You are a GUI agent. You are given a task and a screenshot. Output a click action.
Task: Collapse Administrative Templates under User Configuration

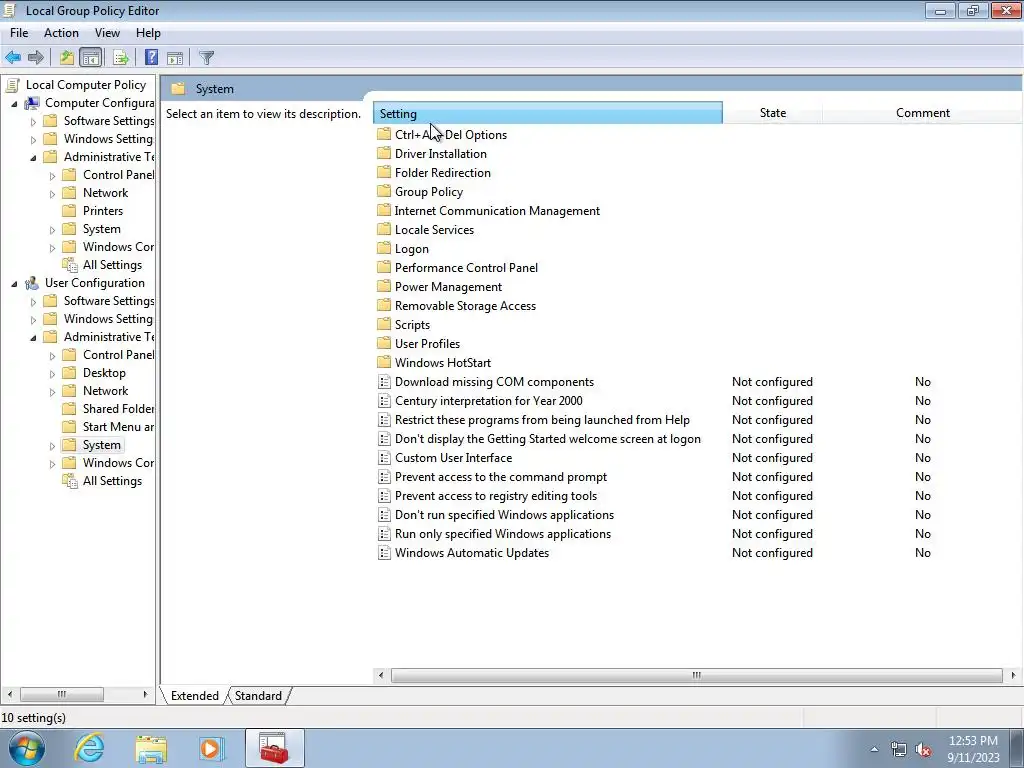click(33, 338)
